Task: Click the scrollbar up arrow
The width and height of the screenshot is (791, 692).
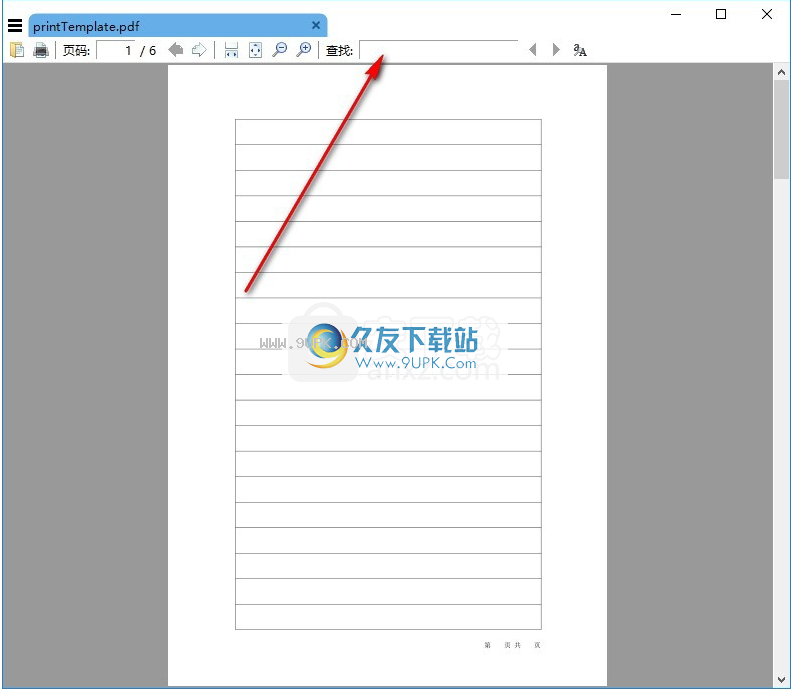Action: click(781, 72)
